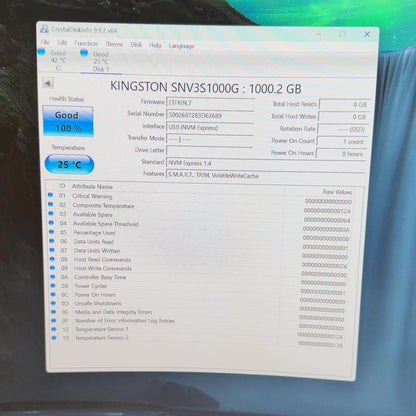Screen dimensions: 416x416
Task: Select the blue status dot for Disk 1
Action: [84, 52]
